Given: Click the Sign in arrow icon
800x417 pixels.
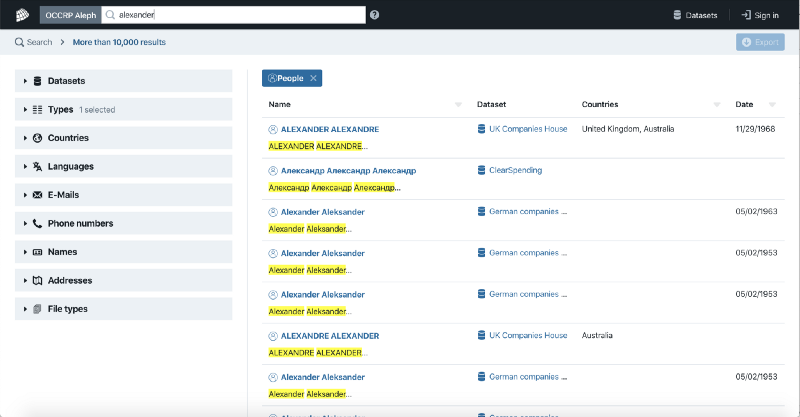Looking at the screenshot, I should coord(746,15).
